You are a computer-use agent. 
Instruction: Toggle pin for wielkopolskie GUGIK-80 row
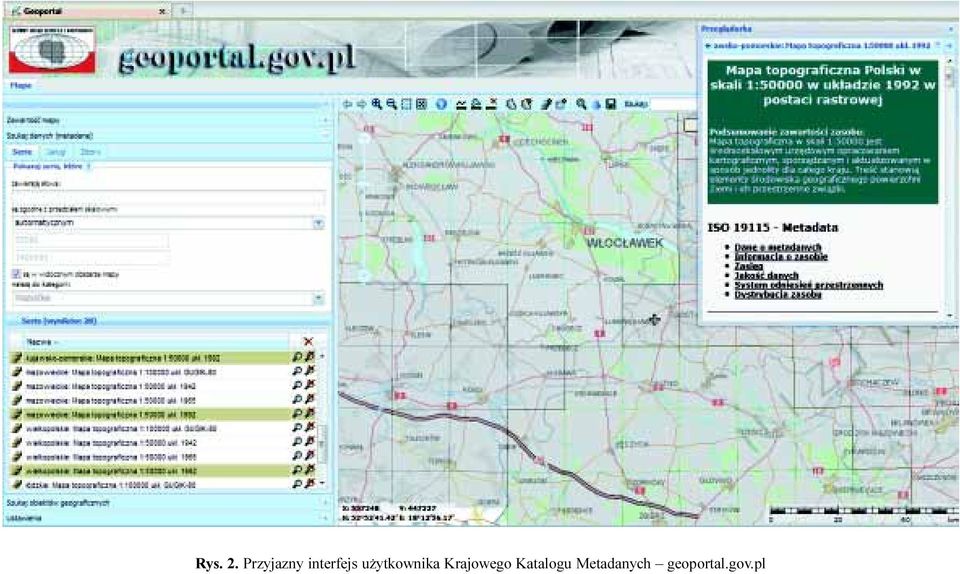click(x=310, y=428)
